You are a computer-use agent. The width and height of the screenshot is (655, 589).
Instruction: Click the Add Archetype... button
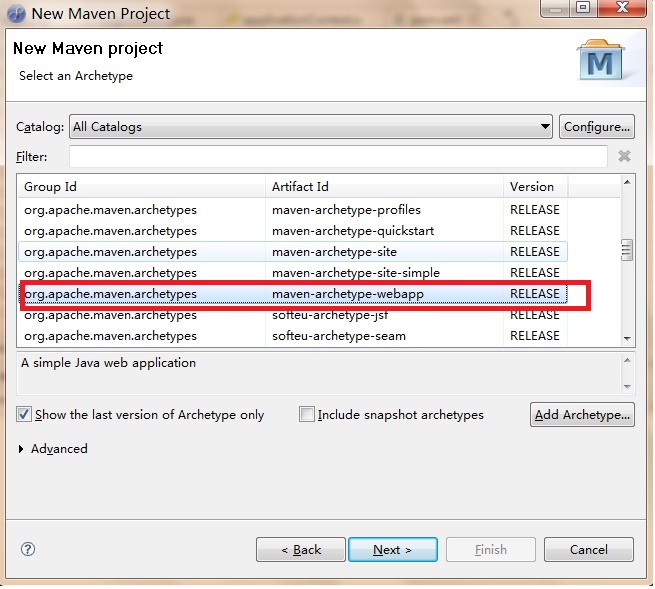(x=582, y=414)
